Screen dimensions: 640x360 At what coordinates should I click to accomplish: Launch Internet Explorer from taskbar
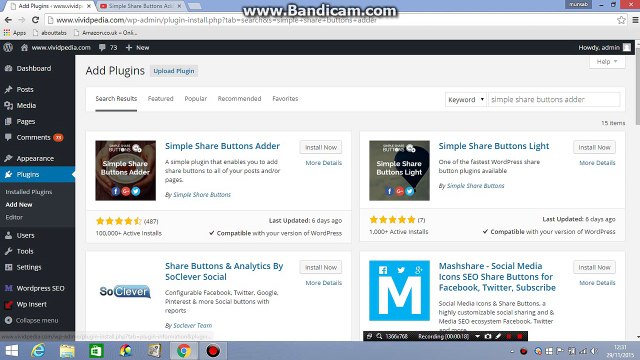(38, 351)
